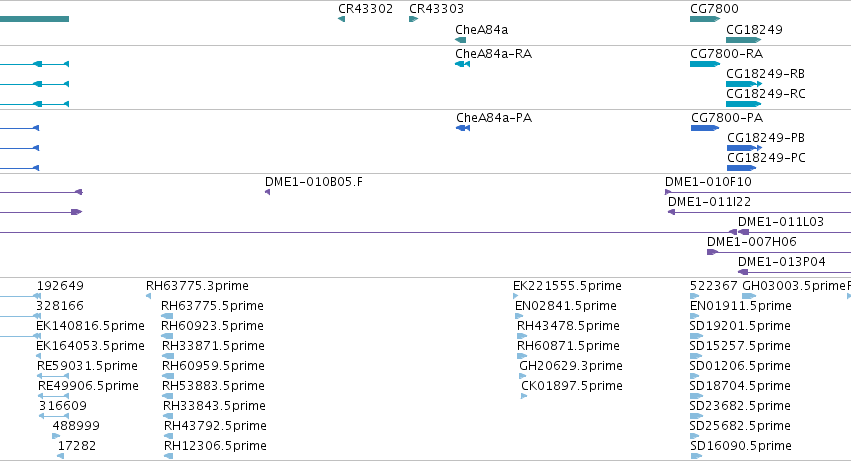Select the CG18249-RB transcript glyph
Viewport: 851px width, 461px height.
tap(744, 84)
